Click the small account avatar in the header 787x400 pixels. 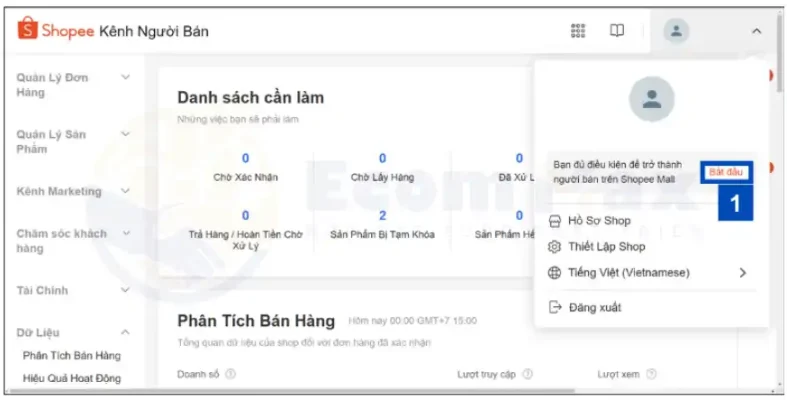676,31
